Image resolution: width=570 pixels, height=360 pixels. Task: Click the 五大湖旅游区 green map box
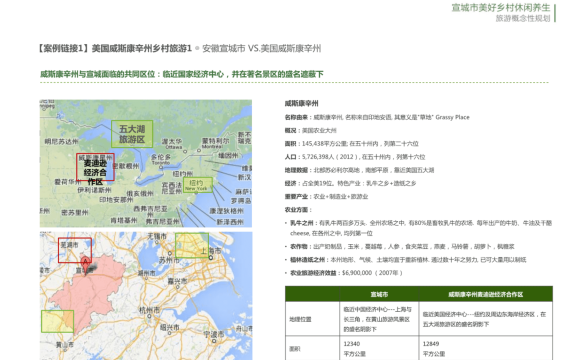click(132, 134)
